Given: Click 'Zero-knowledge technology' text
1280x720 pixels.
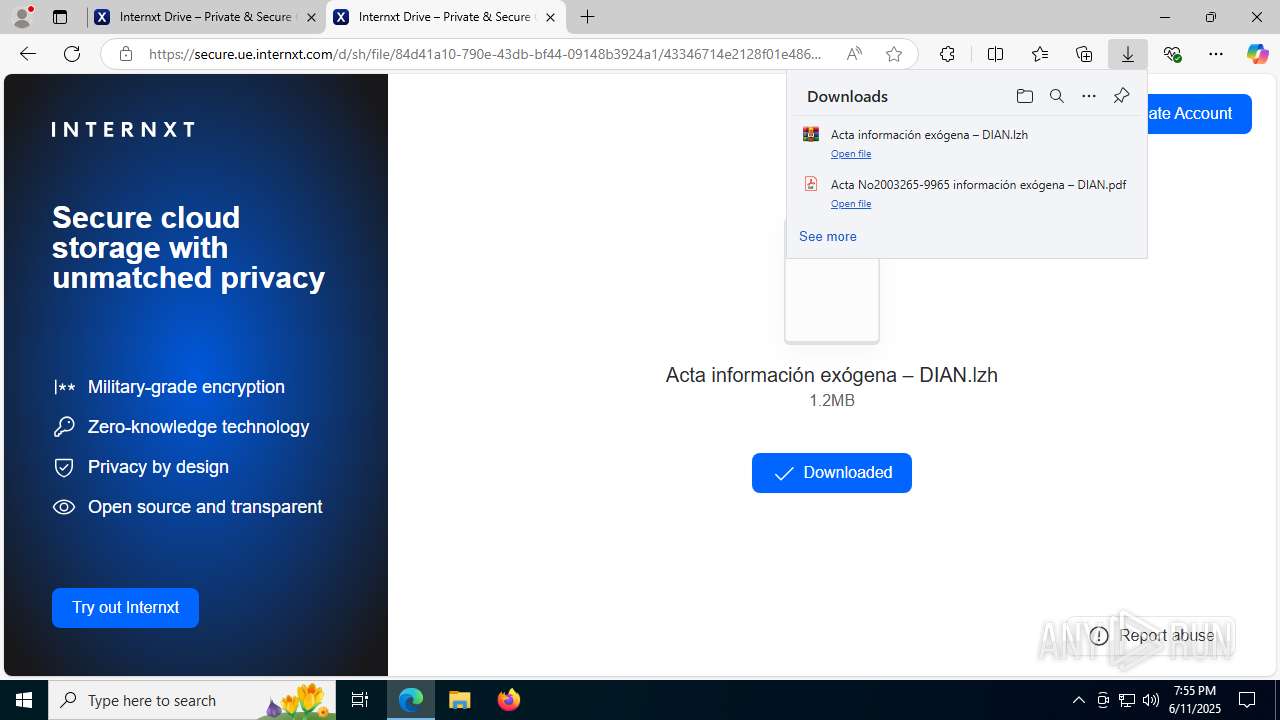Looking at the screenshot, I should click(198, 427).
